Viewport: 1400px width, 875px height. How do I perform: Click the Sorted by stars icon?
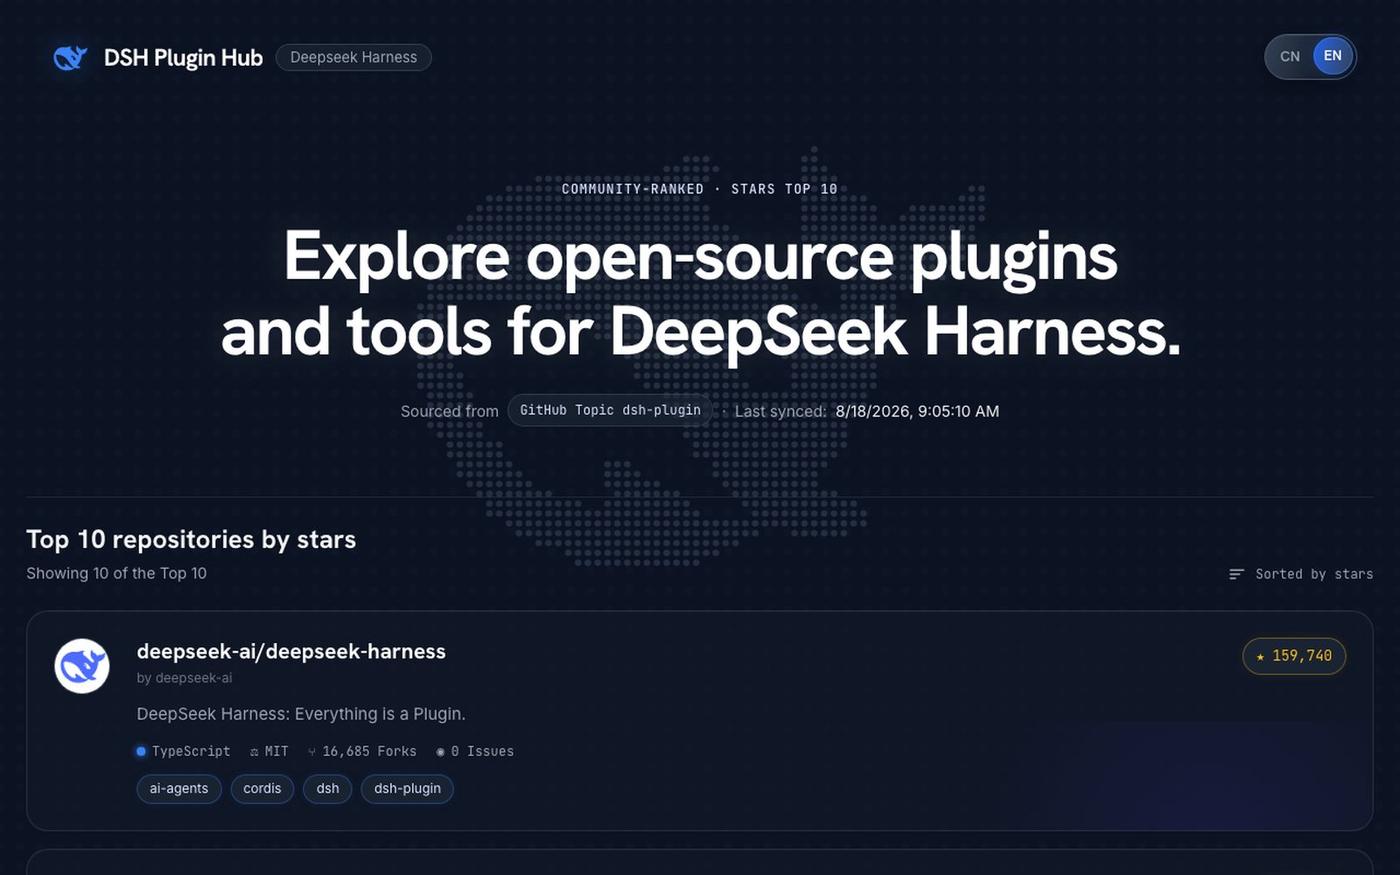tap(1236, 574)
